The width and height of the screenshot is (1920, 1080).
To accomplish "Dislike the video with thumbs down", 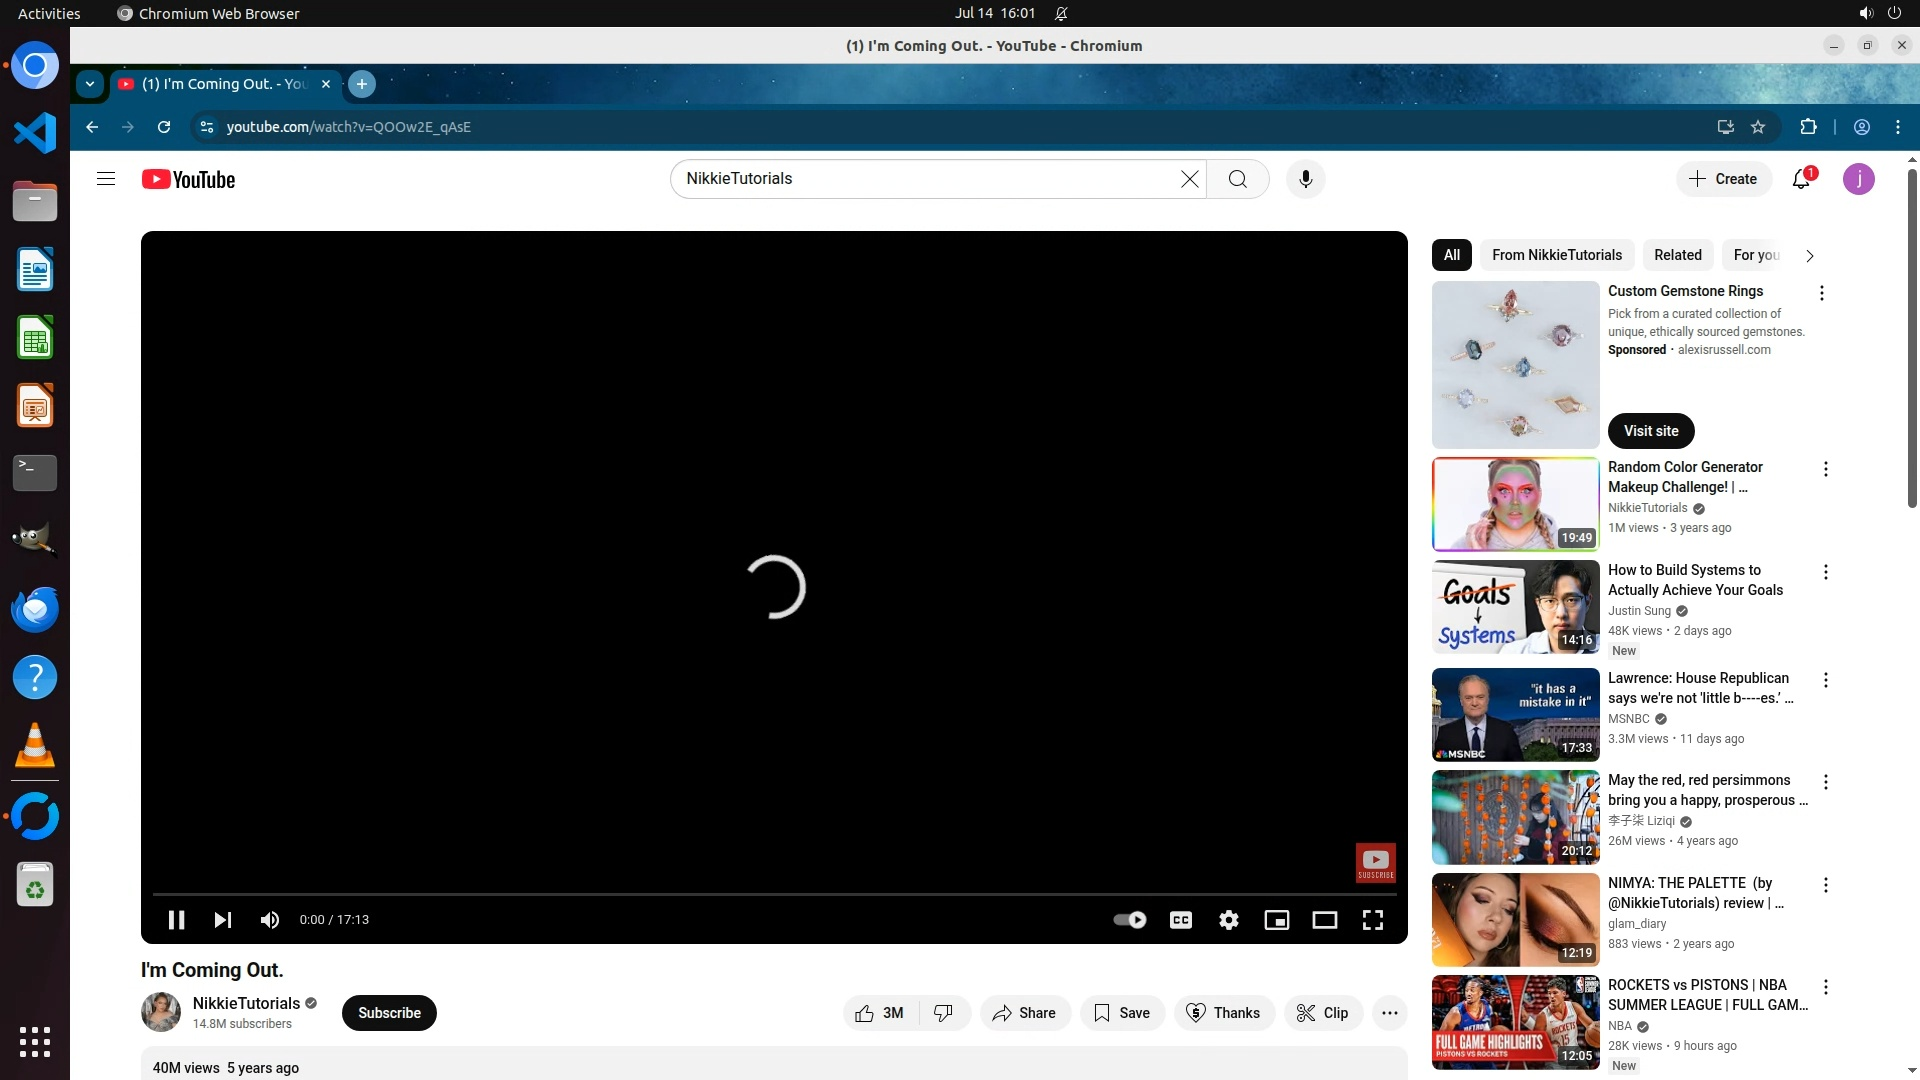I will click(943, 1013).
